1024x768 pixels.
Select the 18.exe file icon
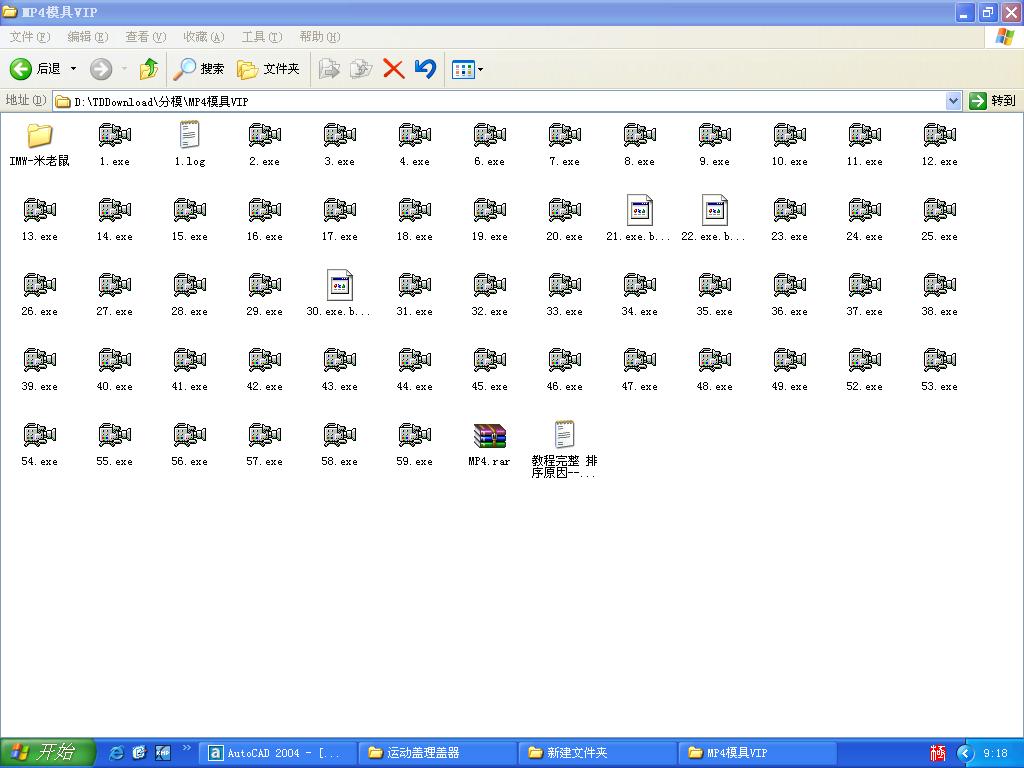pyautogui.click(x=415, y=210)
